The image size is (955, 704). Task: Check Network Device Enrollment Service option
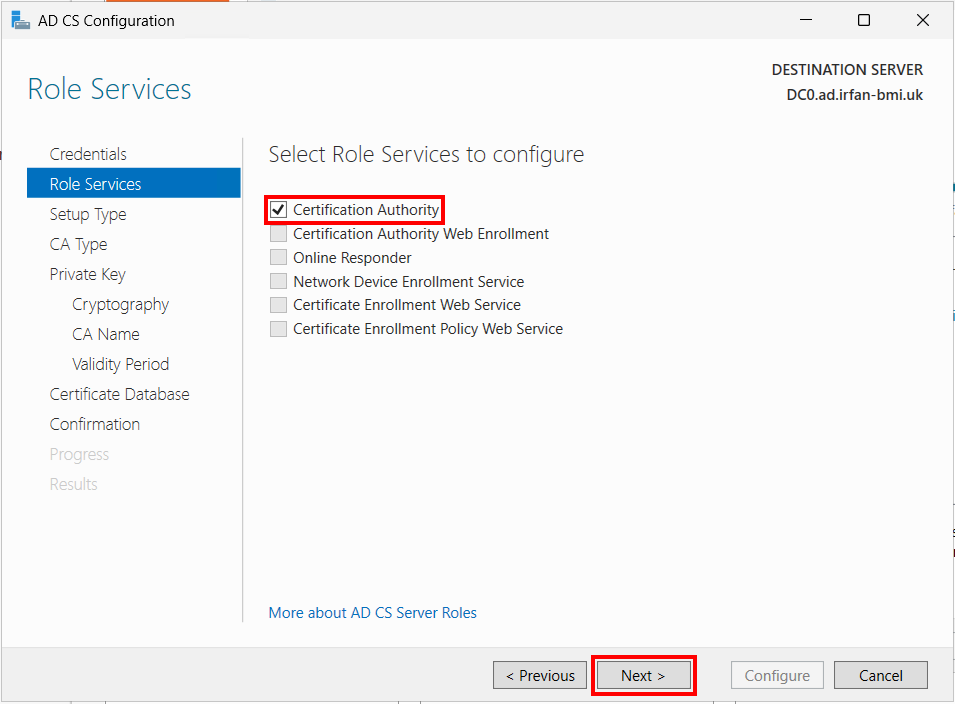click(278, 281)
